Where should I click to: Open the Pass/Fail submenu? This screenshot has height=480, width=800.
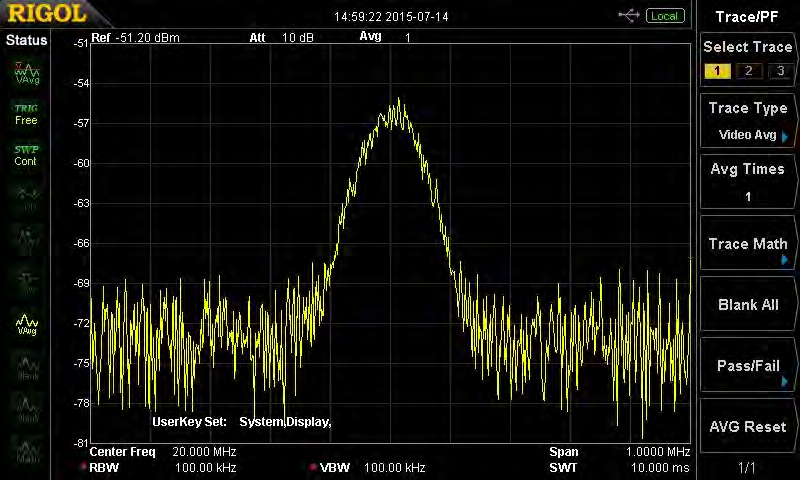pos(747,365)
